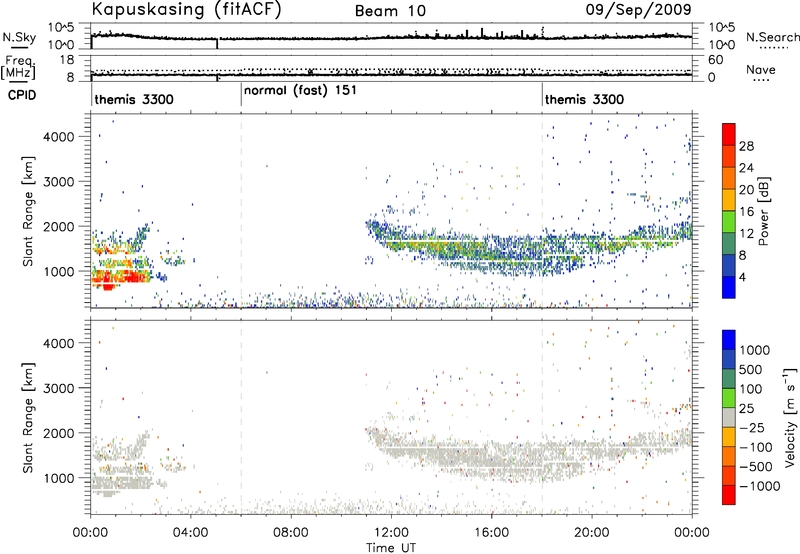Click the blue 1000 velocity colorbar swatch
This screenshot has height=554, width=800.
click(x=729, y=340)
